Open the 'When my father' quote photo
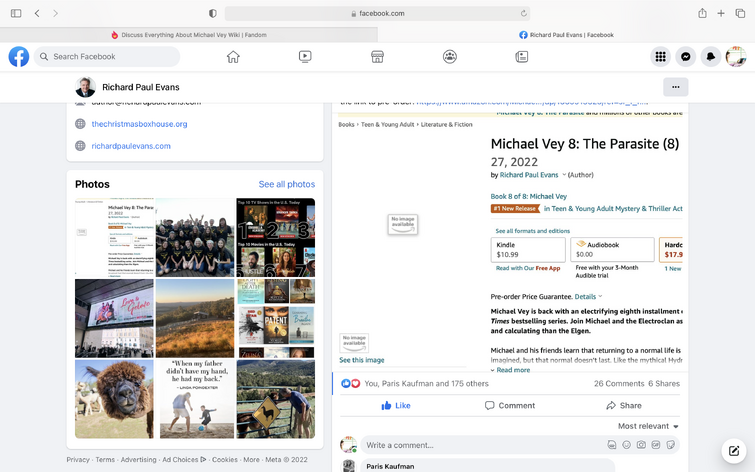This screenshot has width=755, height=472. tap(195, 399)
